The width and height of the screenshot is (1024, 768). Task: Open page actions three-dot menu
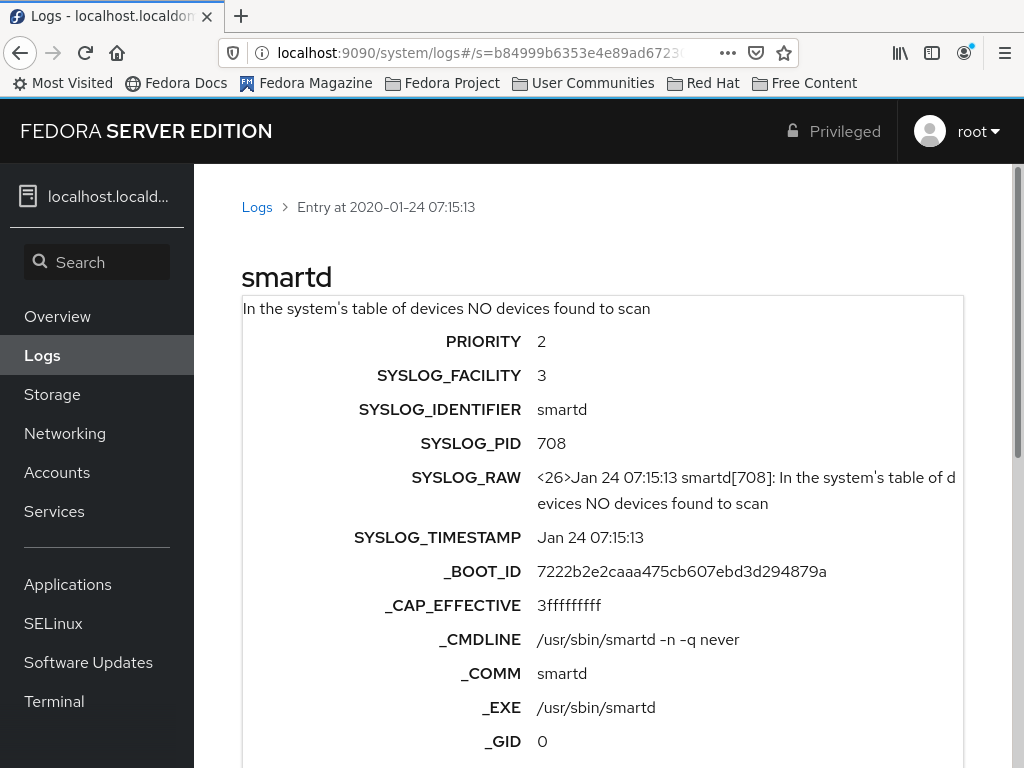[728, 53]
